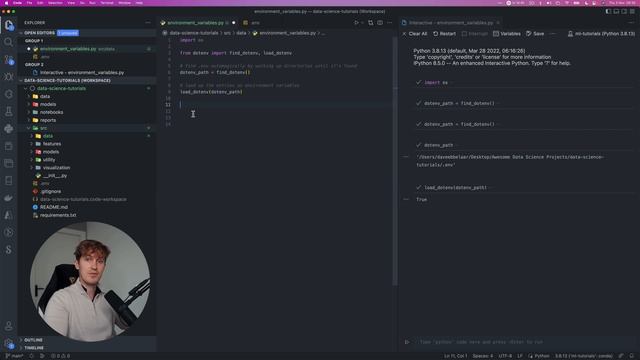The height and width of the screenshot is (360, 640).
Task: Open the Accounts icon in the activity bar
Action: [9, 326]
